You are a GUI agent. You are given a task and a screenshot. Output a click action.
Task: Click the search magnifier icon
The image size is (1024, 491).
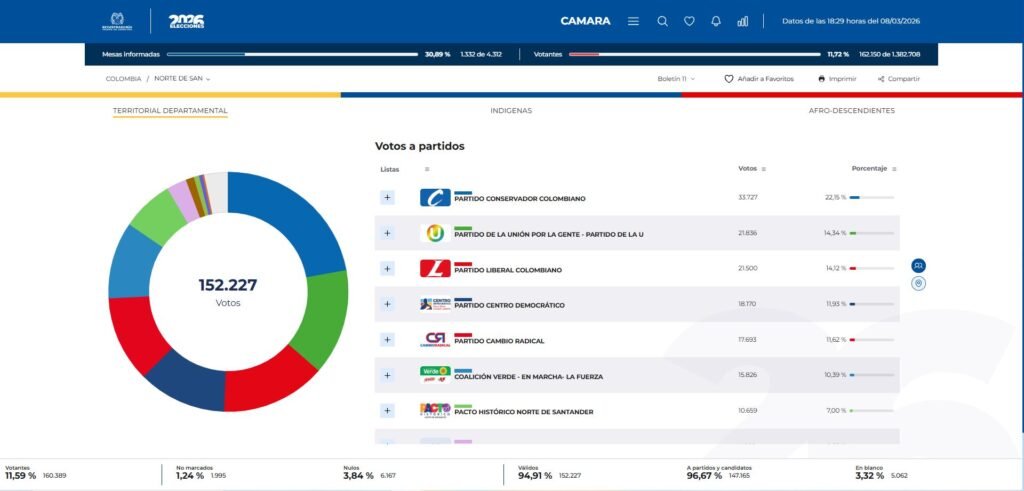pos(662,21)
